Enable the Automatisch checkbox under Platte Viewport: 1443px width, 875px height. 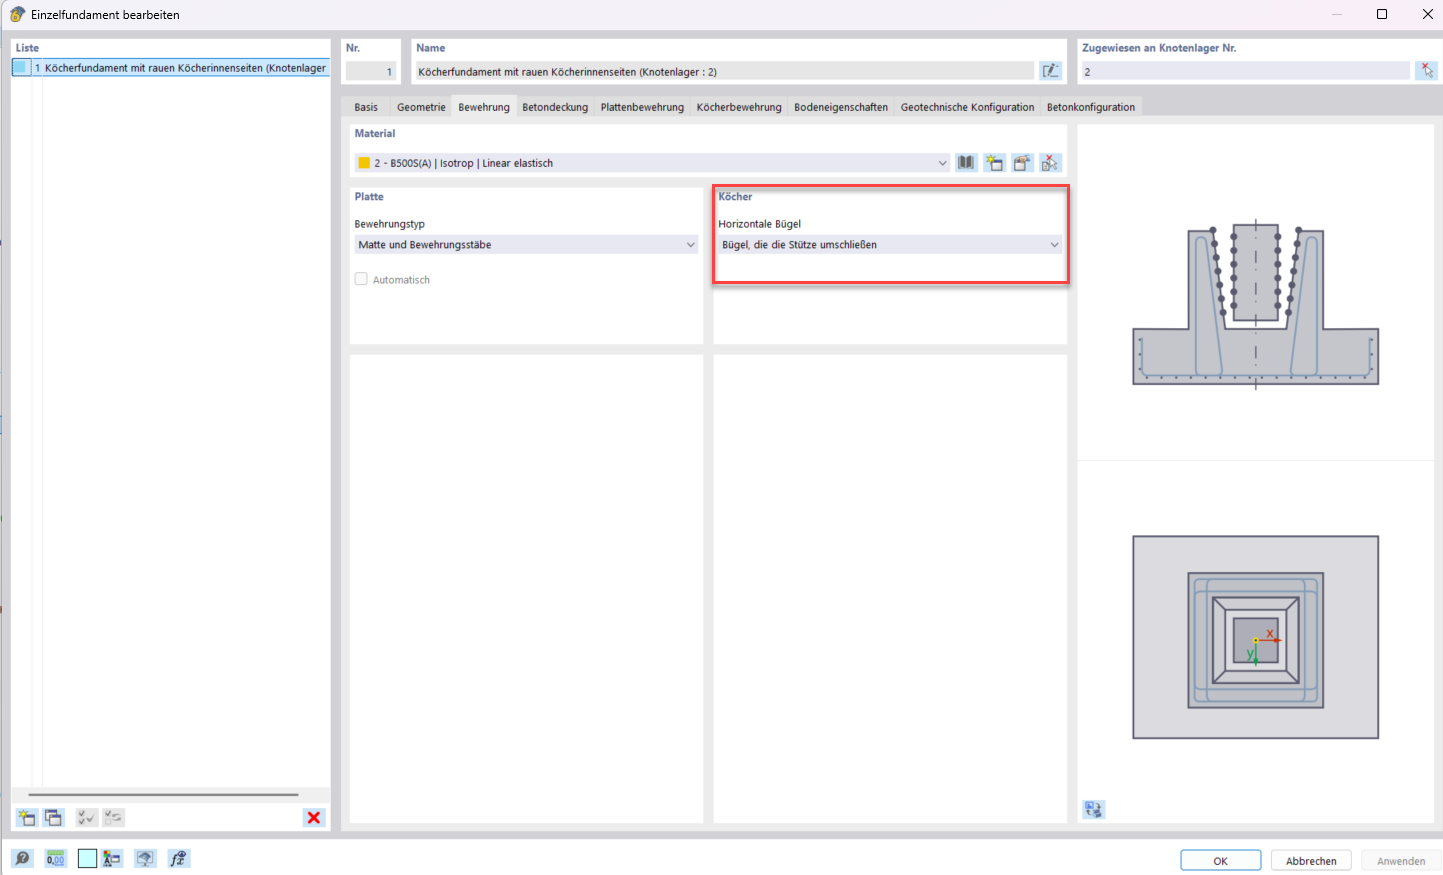(x=361, y=279)
